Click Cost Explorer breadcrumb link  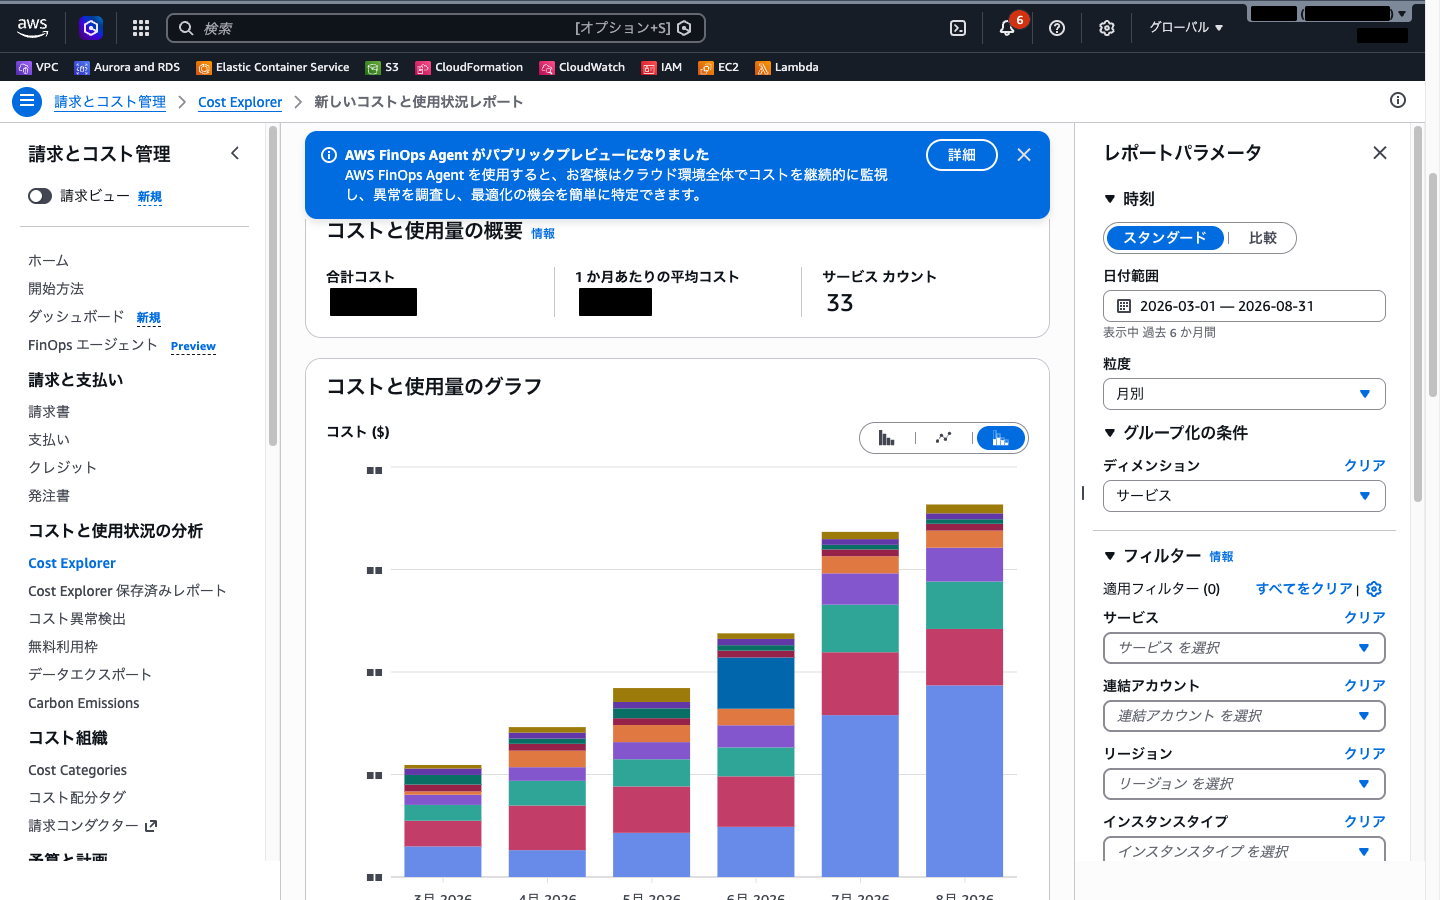tap(240, 101)
